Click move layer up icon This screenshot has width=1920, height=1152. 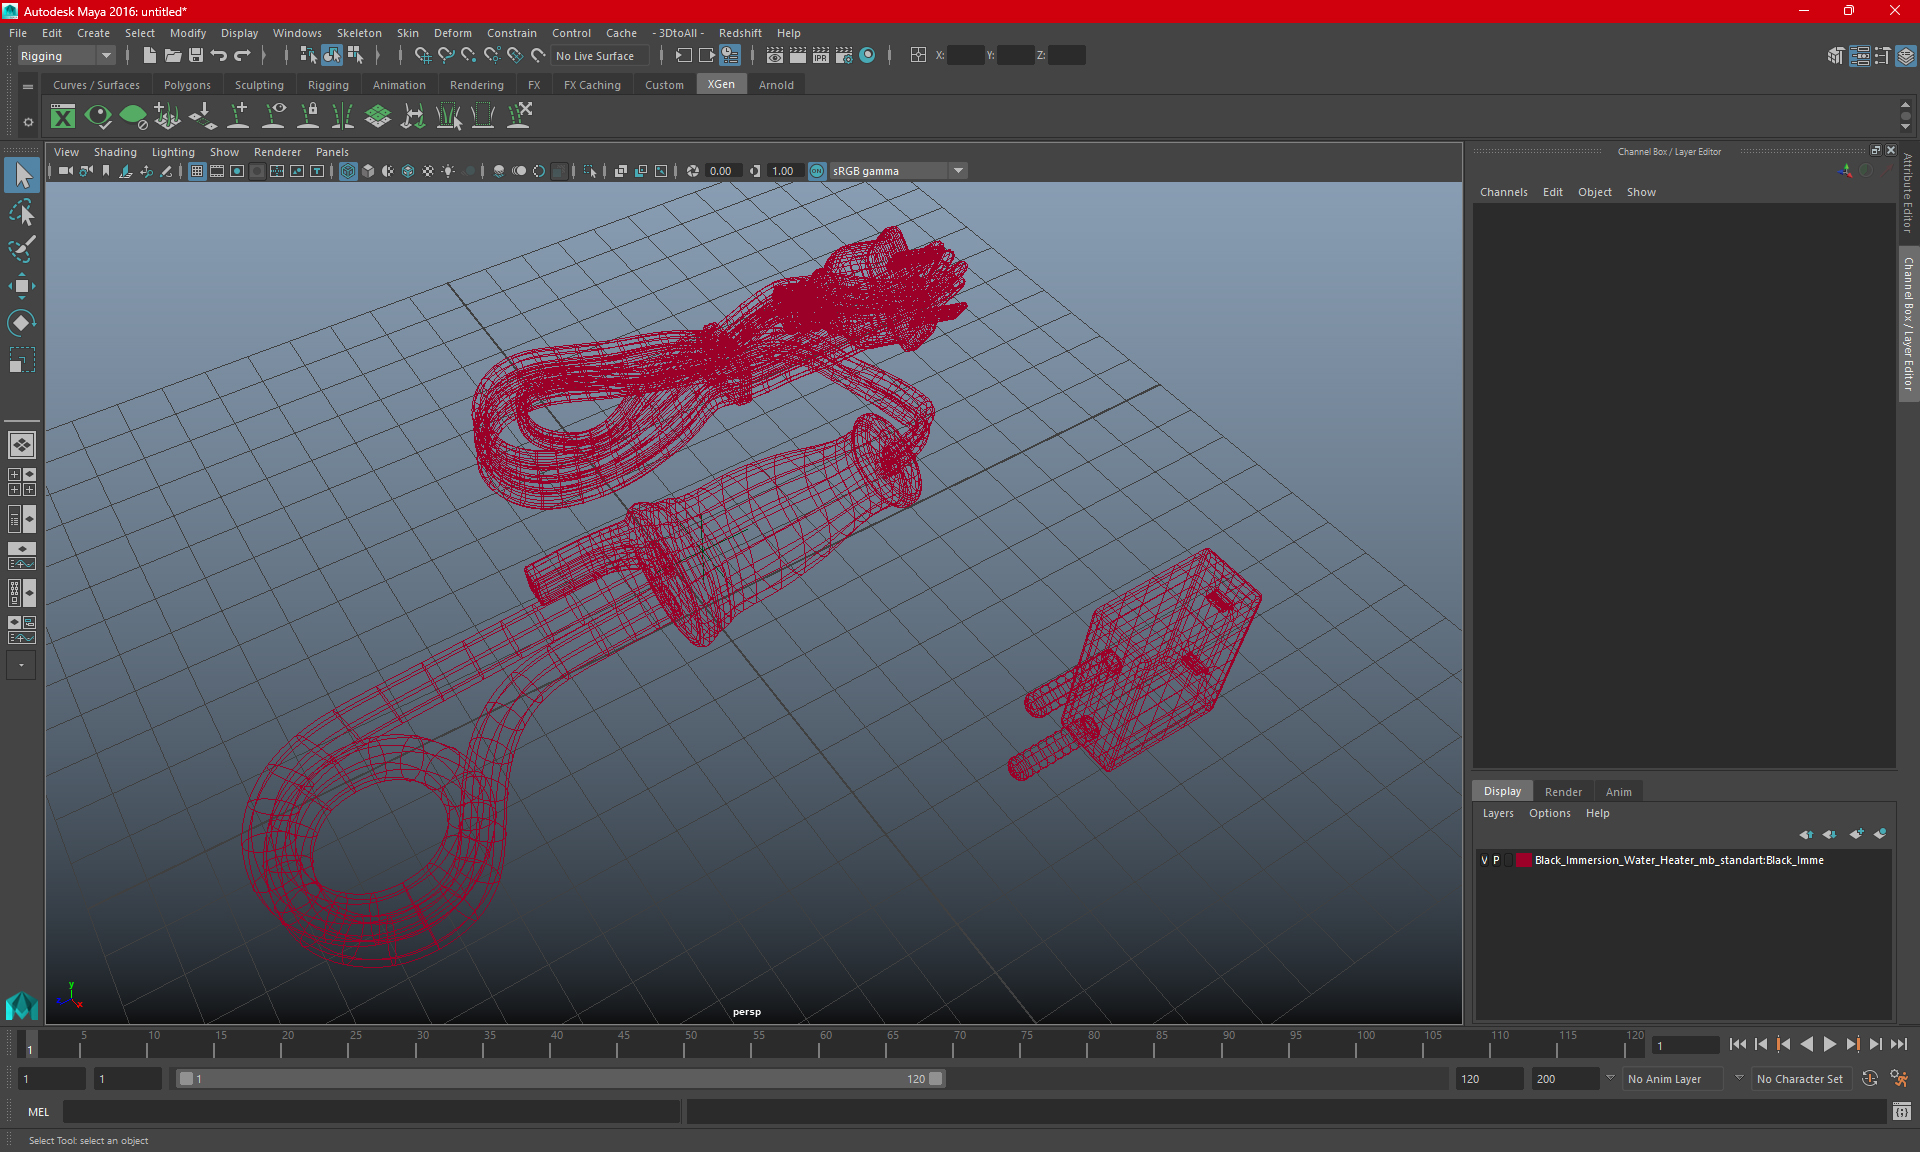[1806, 834]
